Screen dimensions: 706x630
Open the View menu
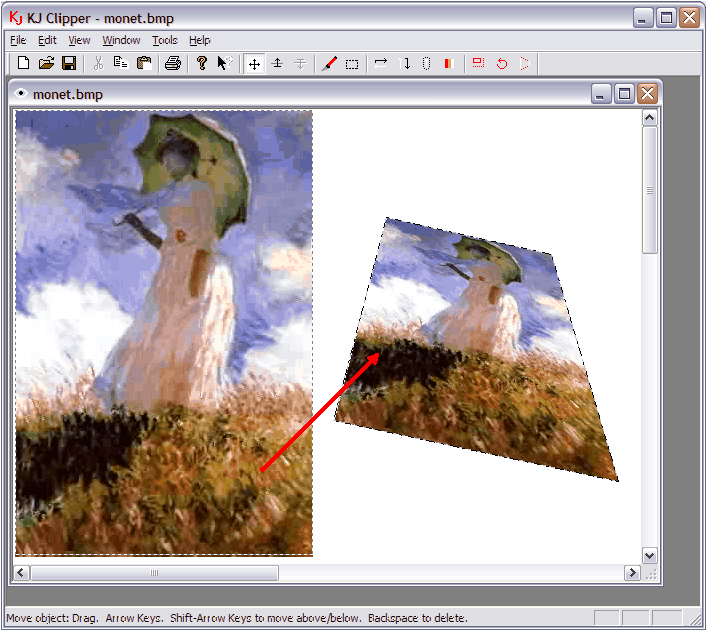coord(79,41)
